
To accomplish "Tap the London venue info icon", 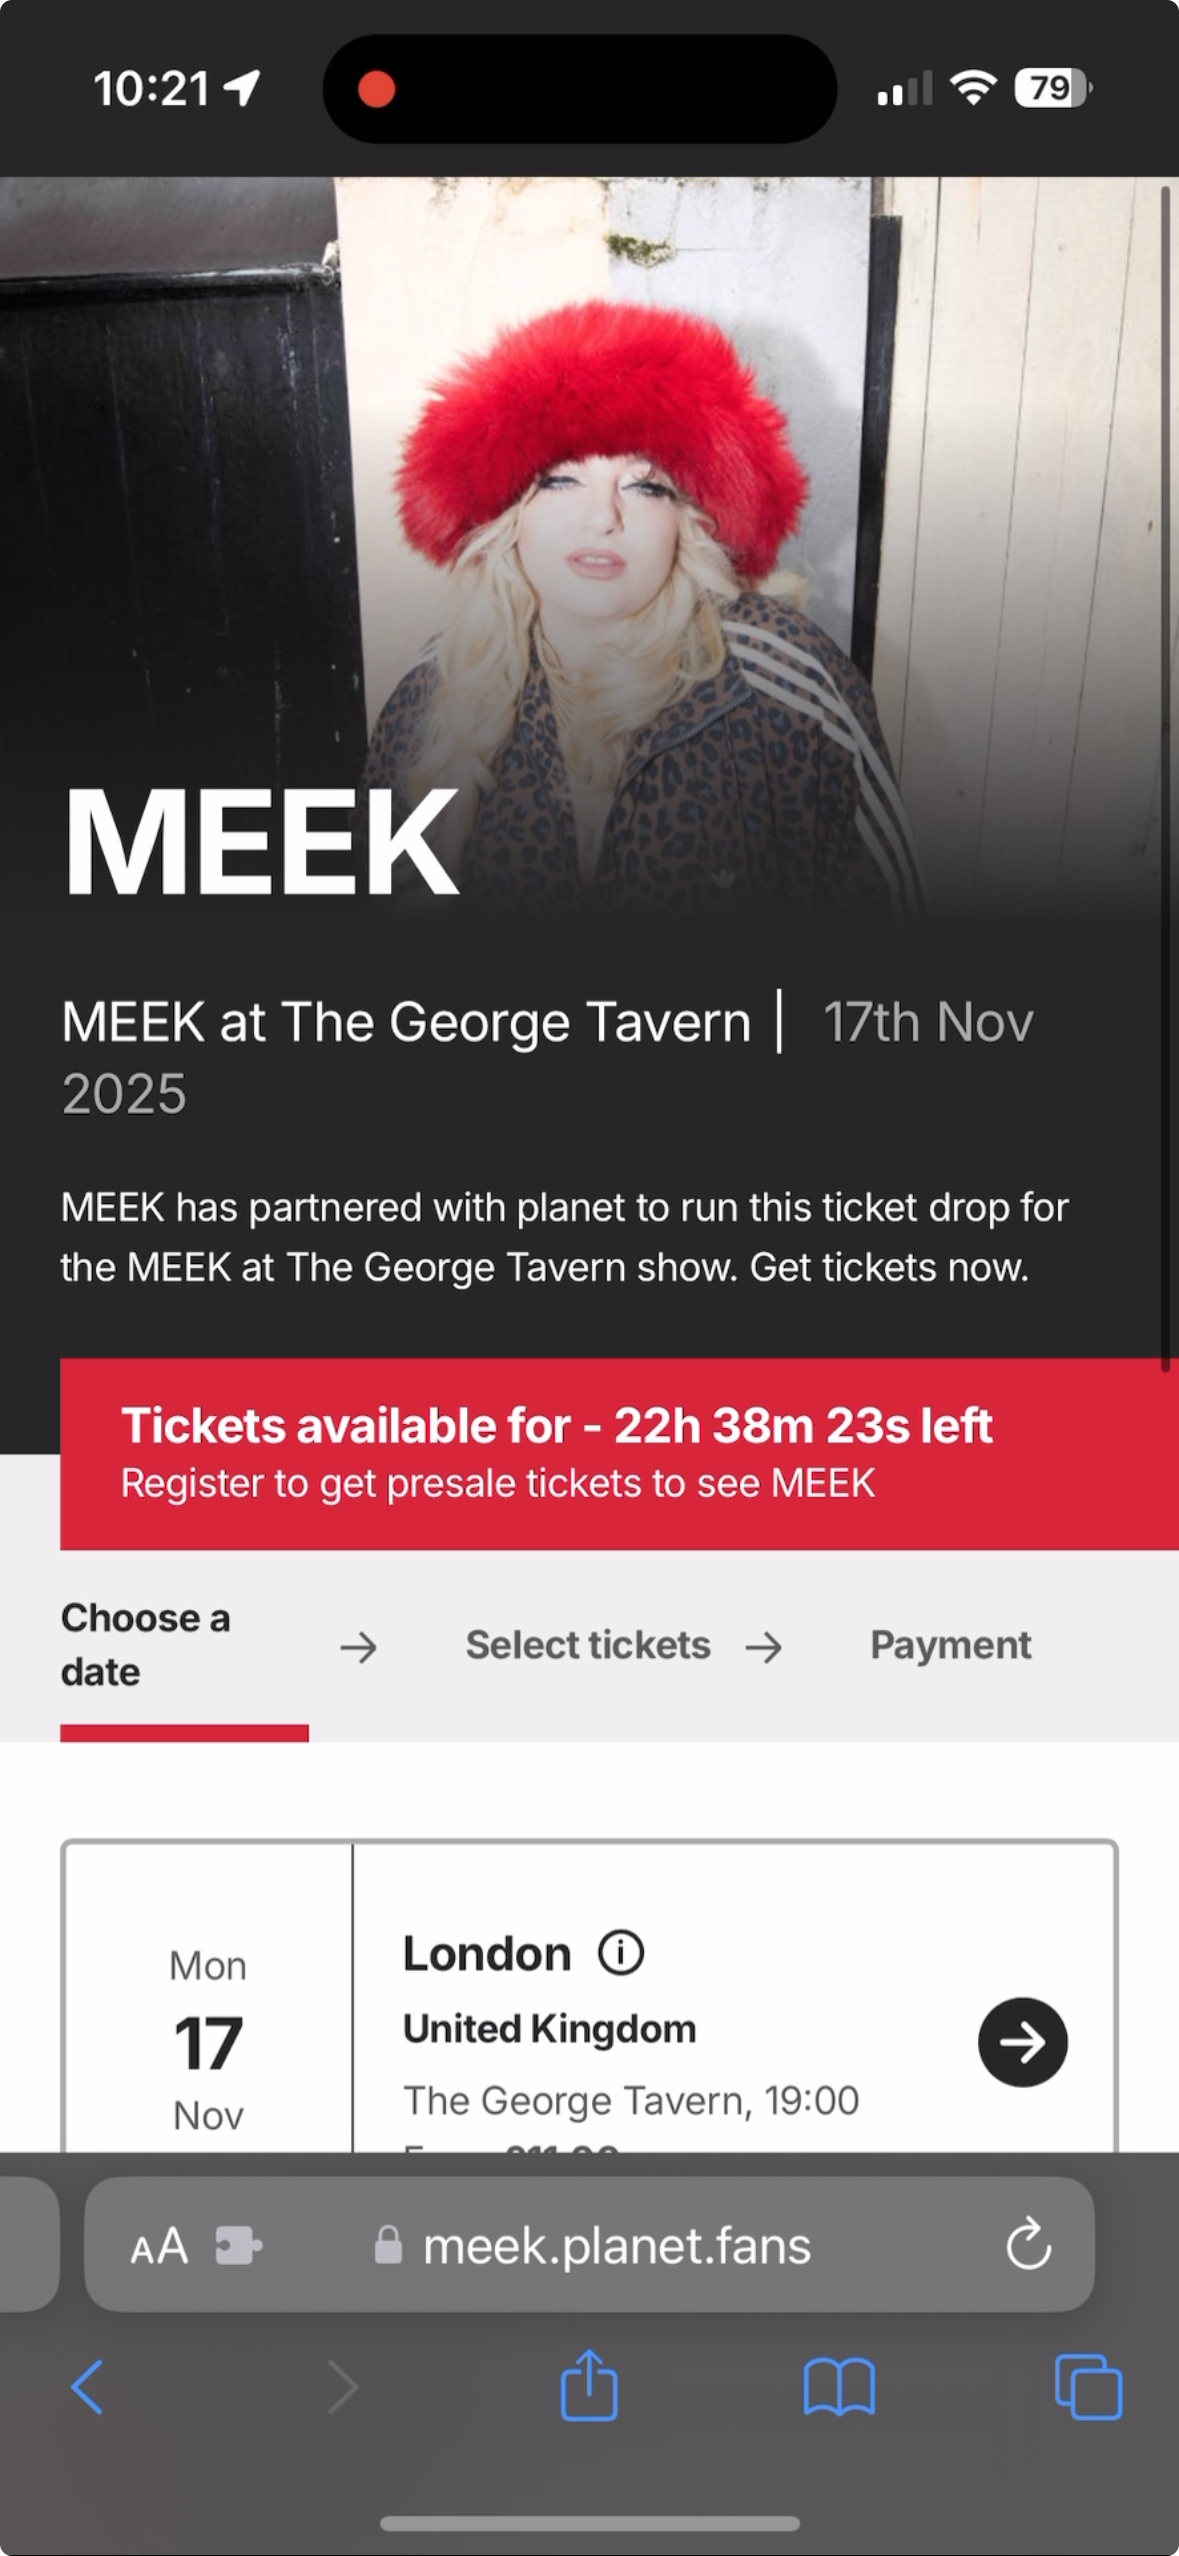I will (621, 1952).
